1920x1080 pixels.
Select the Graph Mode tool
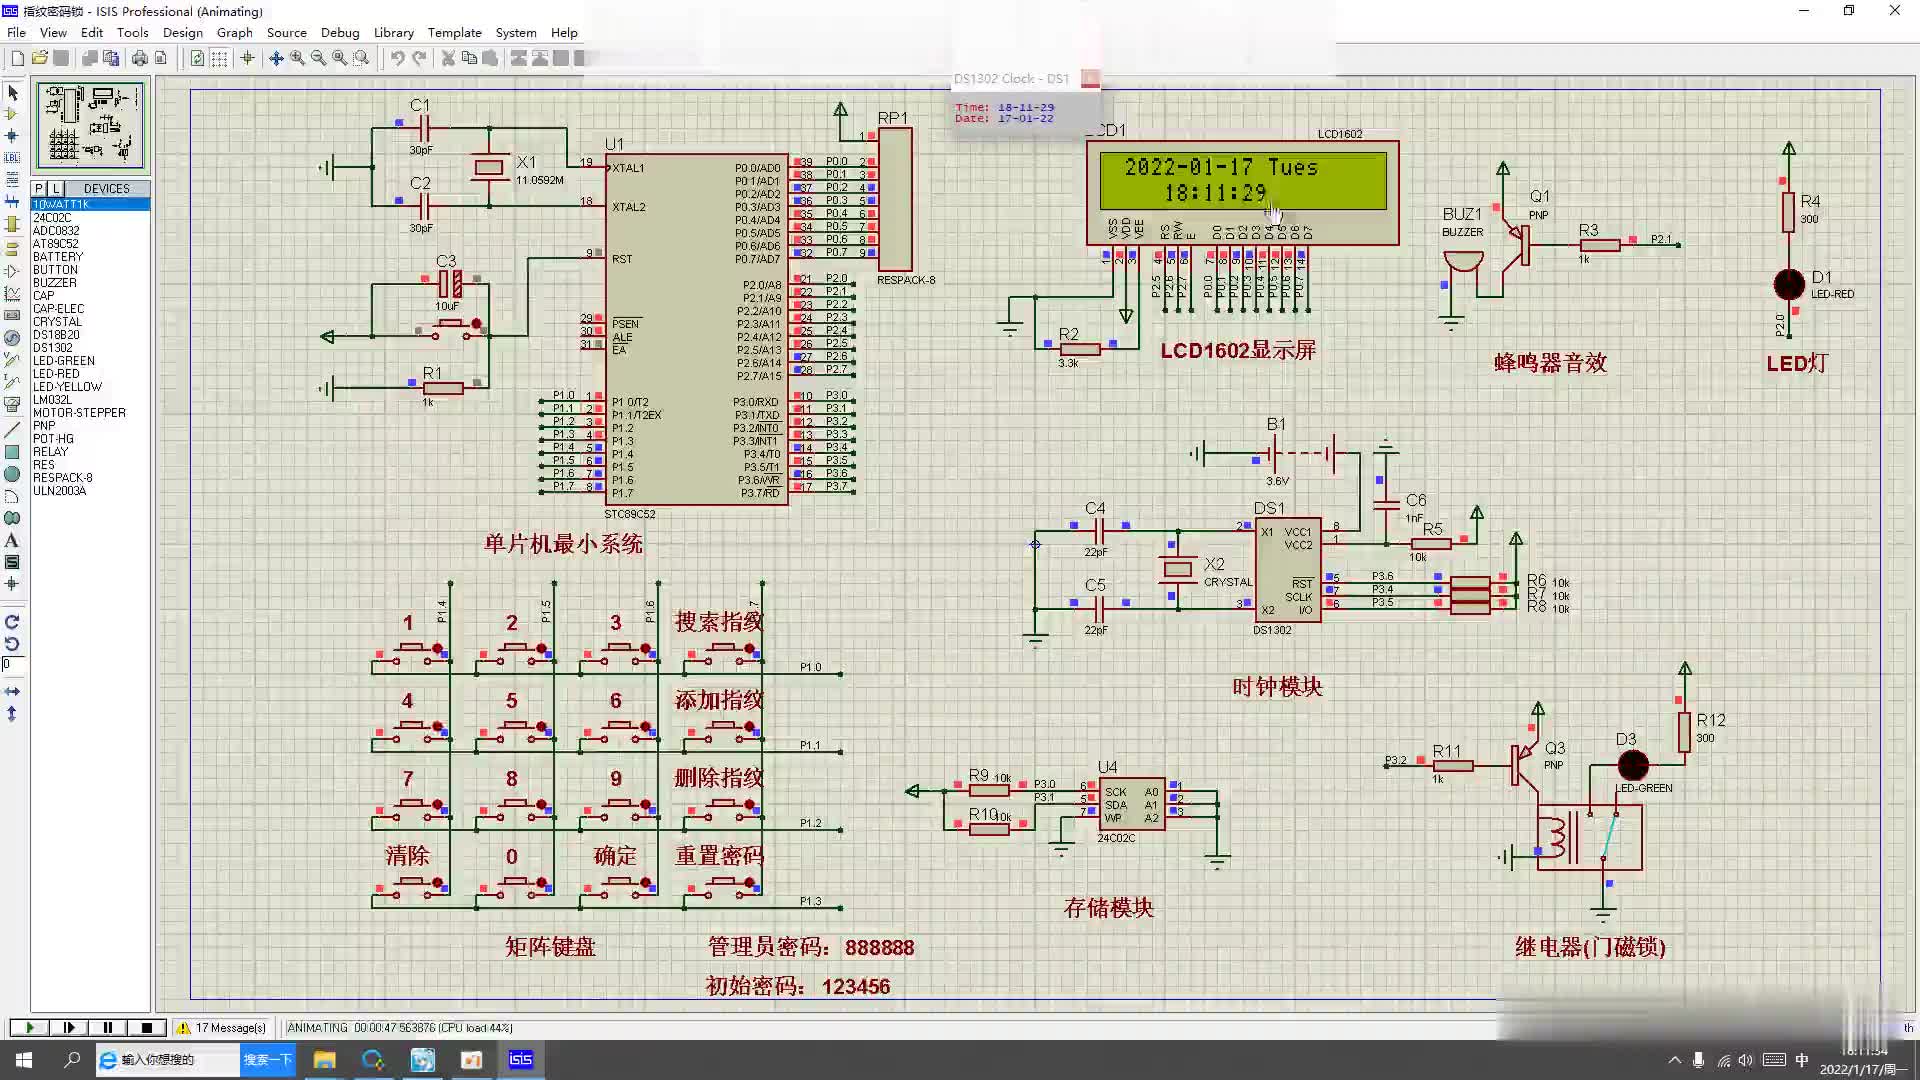(12, 293)
